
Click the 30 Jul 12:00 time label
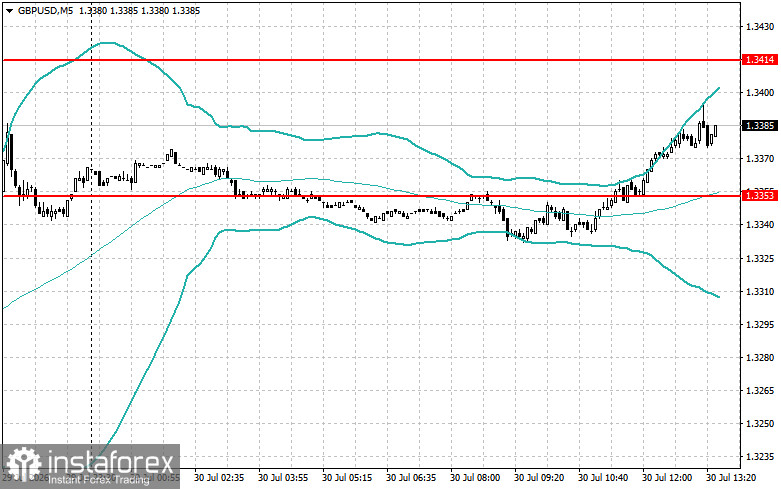[x=667, y=478]
